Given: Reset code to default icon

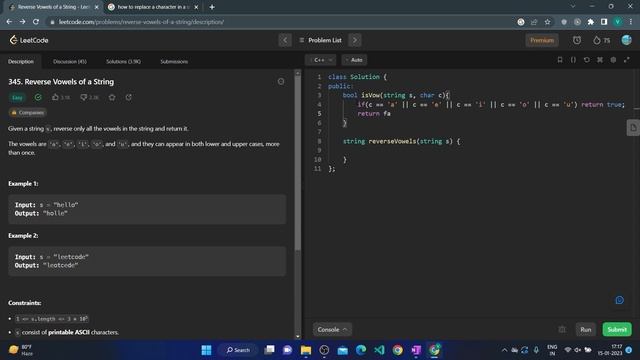Looking at the screenshot, I should pyautogui.click(x=587, y=60).
